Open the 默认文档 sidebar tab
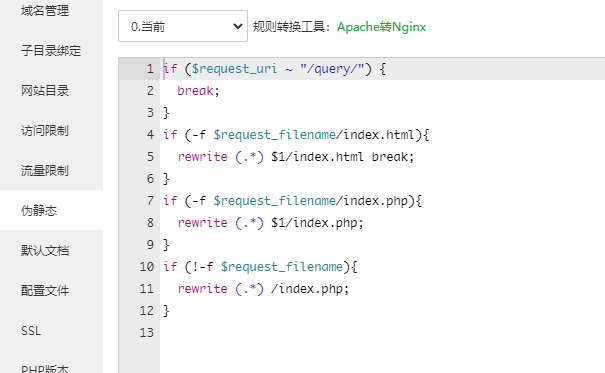Image resolution: width=605 pixels, height=373 pixels. tap(45, 250)
